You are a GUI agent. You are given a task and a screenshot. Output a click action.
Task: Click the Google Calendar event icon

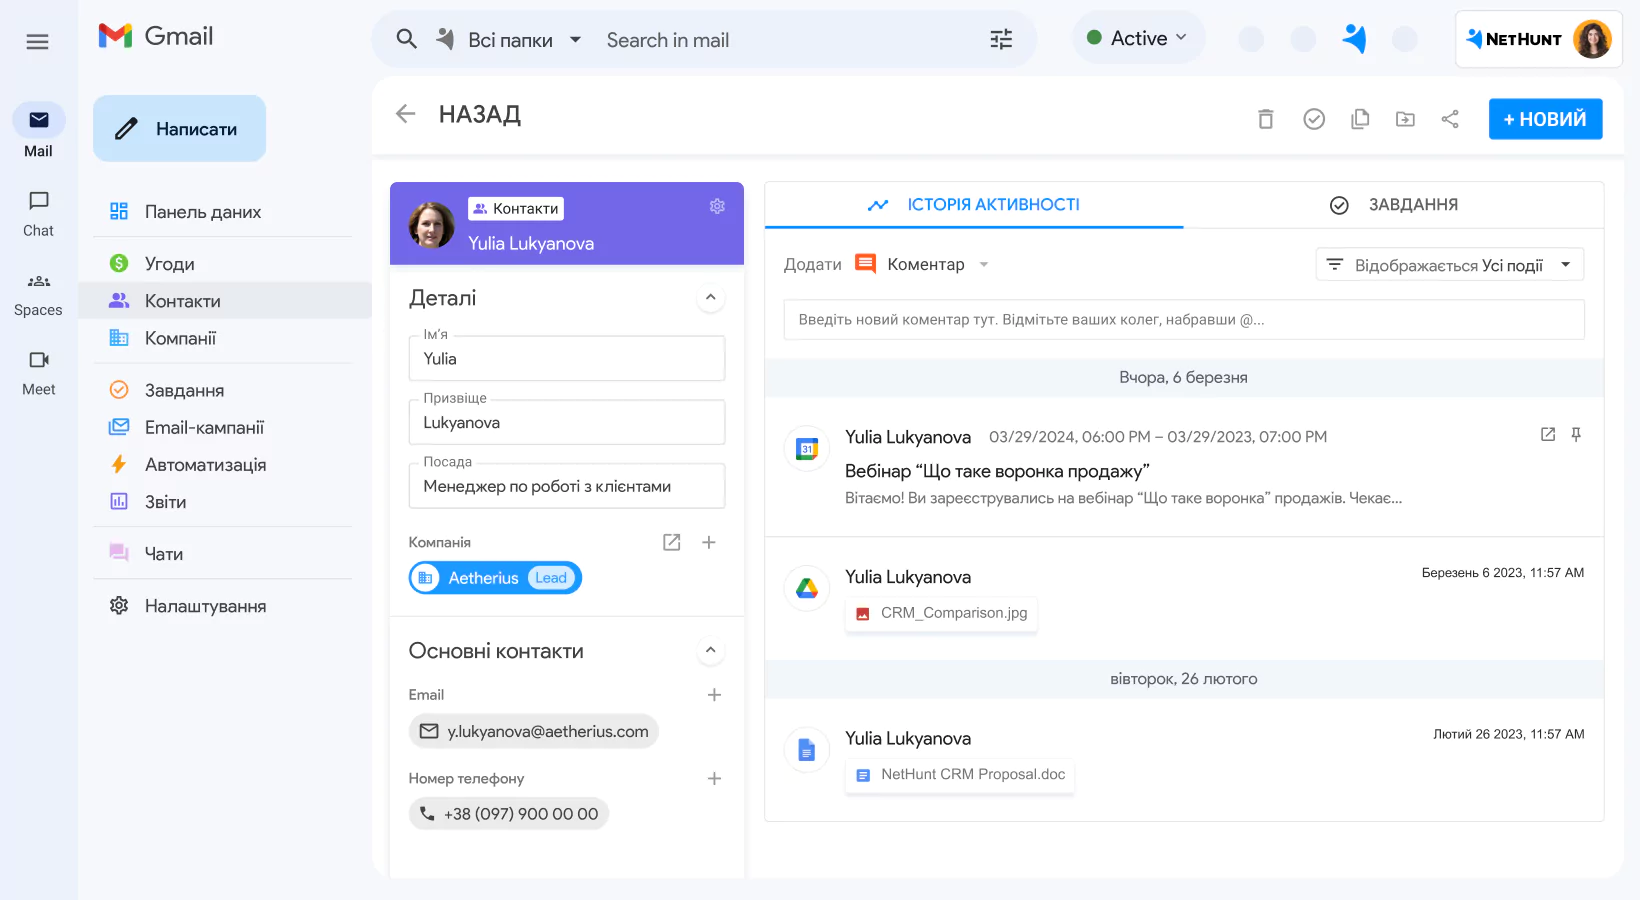(807, 449)
